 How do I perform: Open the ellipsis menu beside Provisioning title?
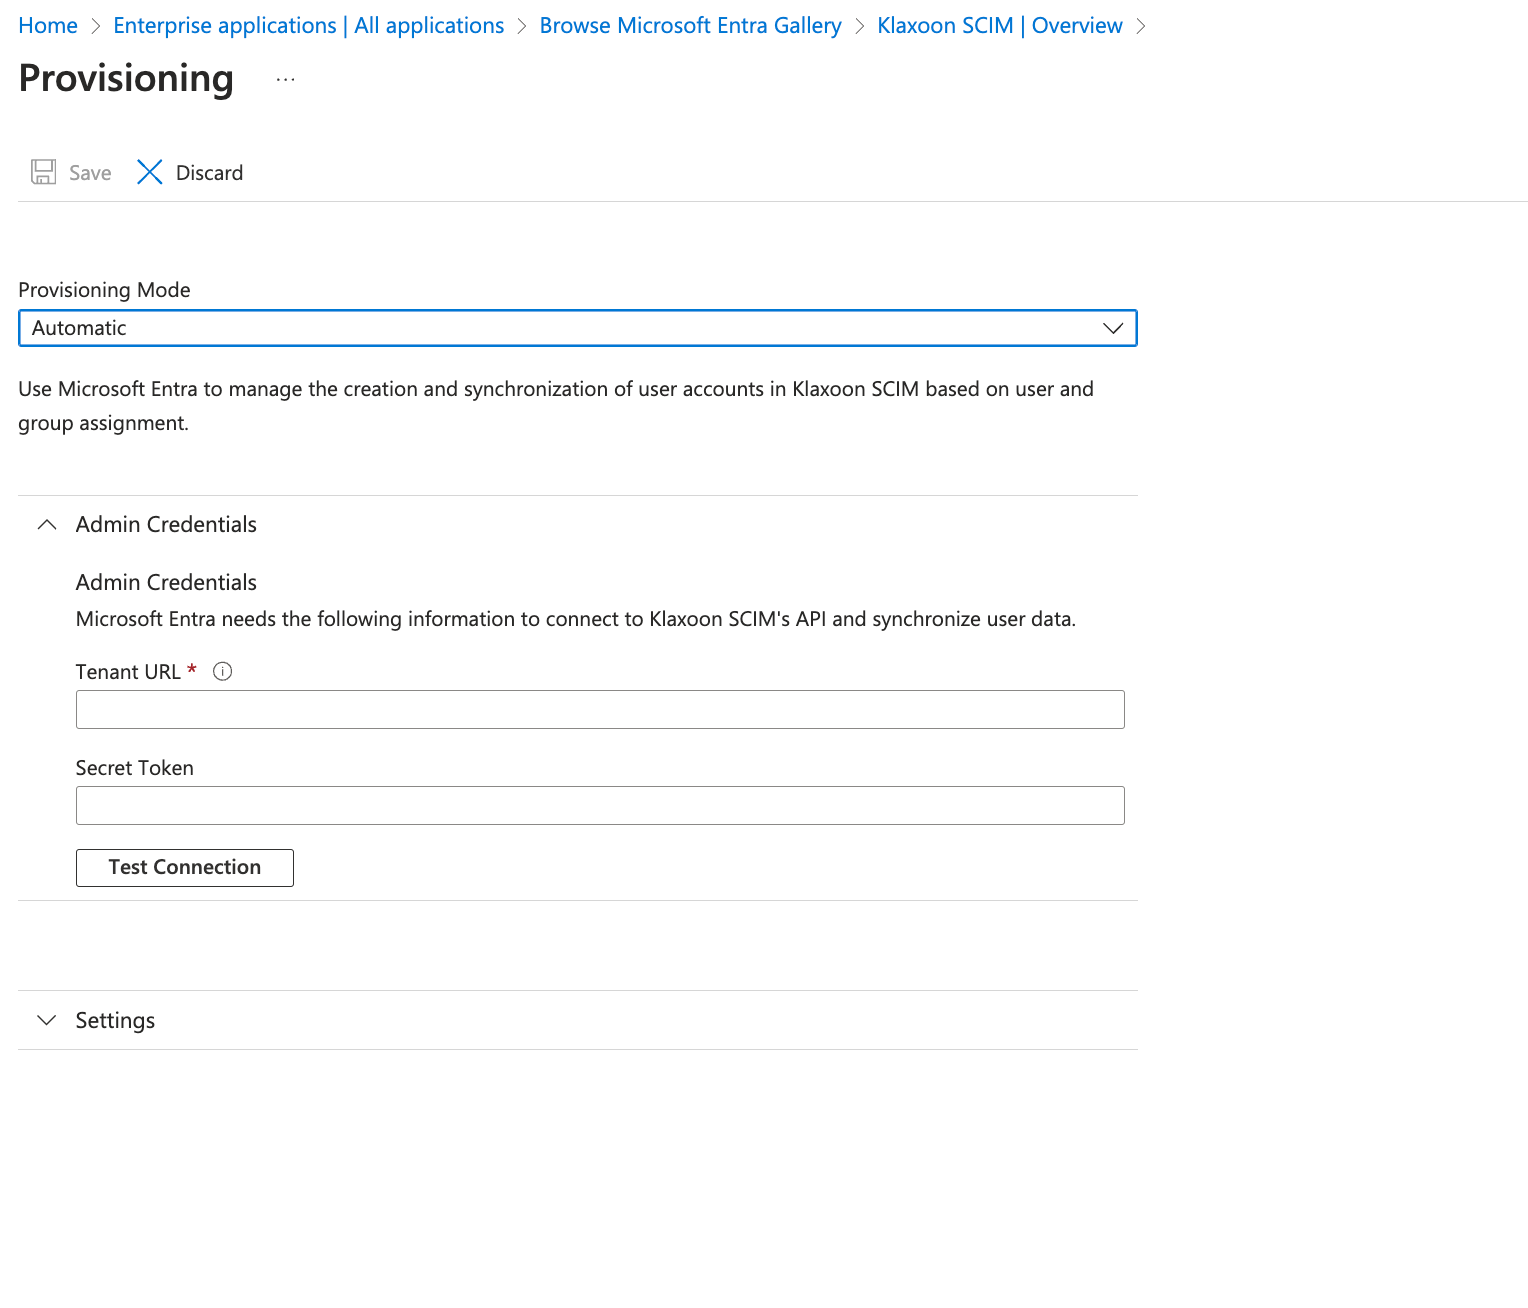click(286, 80)
